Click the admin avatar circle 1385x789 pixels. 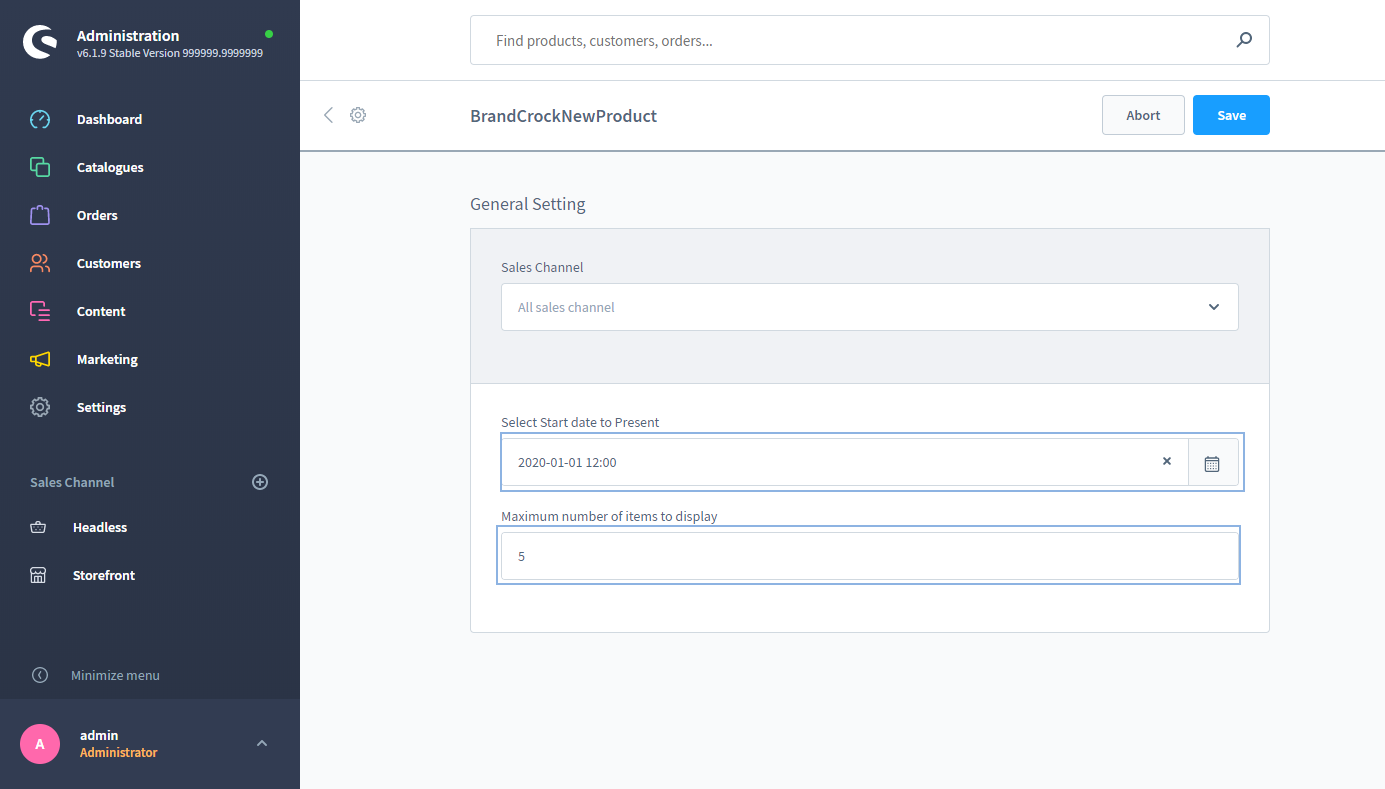tap(40, 744)
